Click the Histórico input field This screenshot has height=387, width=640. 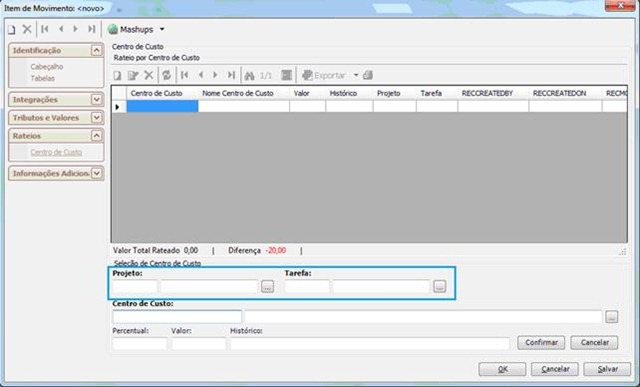pyautogui.click(x=370, y=344)
